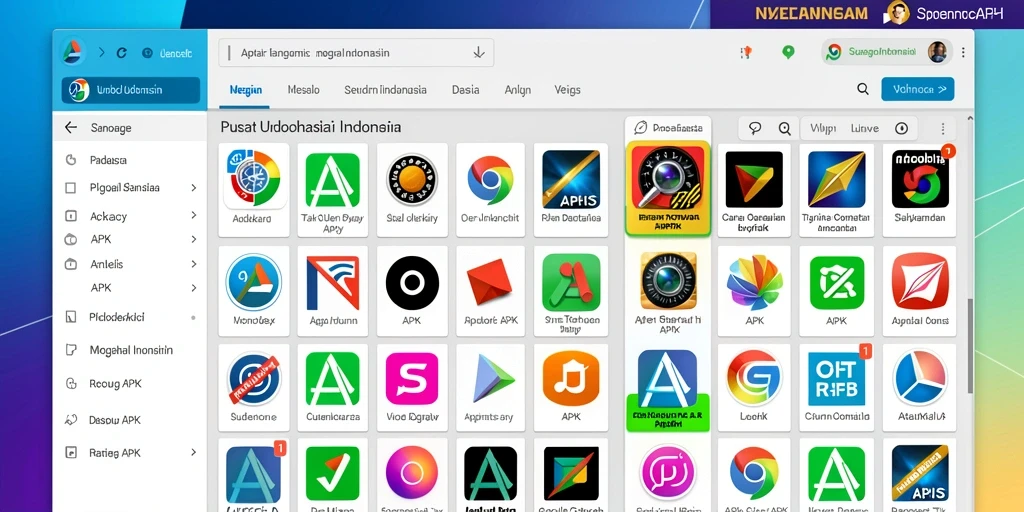
Task: Click the vertical scrollbar on the right
Action: [x=970, y=346]
